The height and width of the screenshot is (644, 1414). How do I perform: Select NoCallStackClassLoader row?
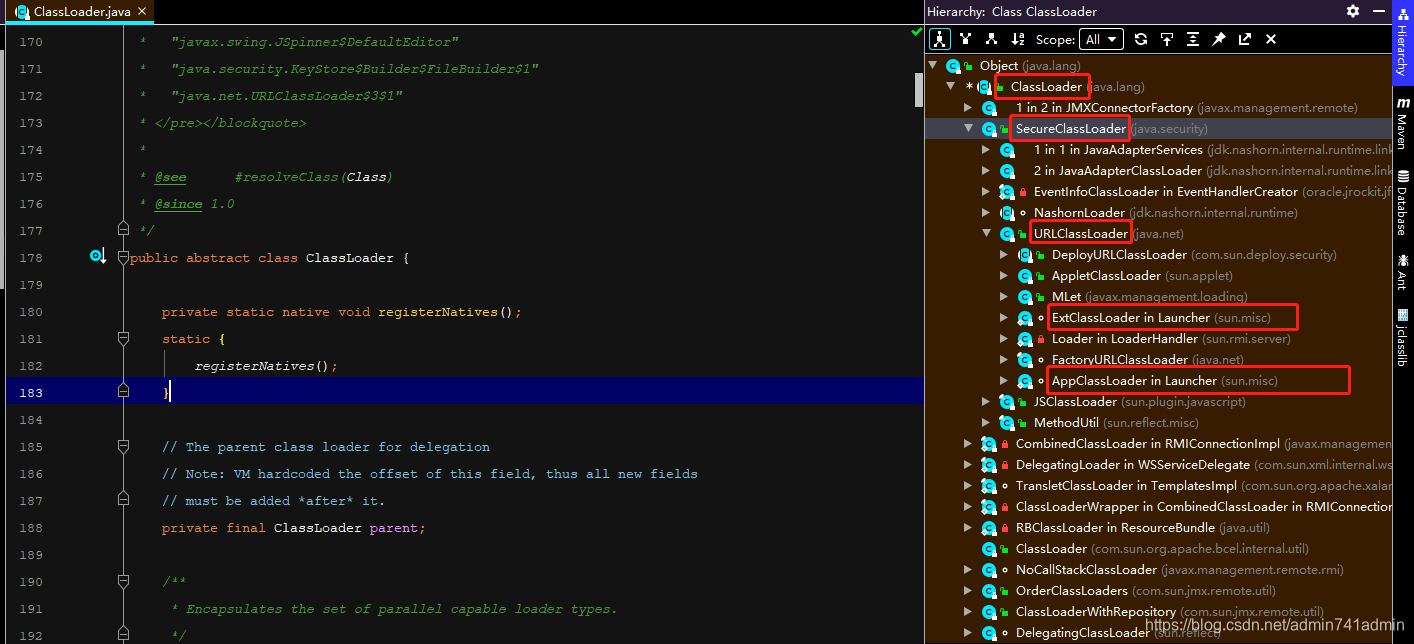1159,569
